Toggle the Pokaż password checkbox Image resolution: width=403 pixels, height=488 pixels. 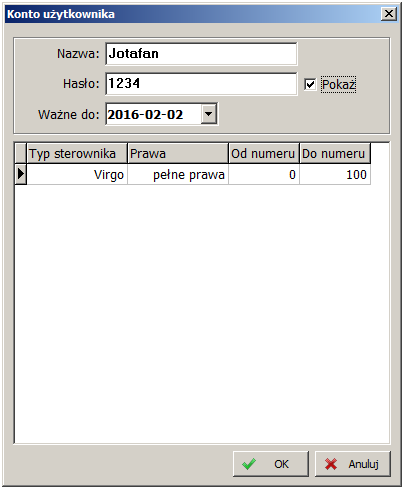tap(310, 84)
